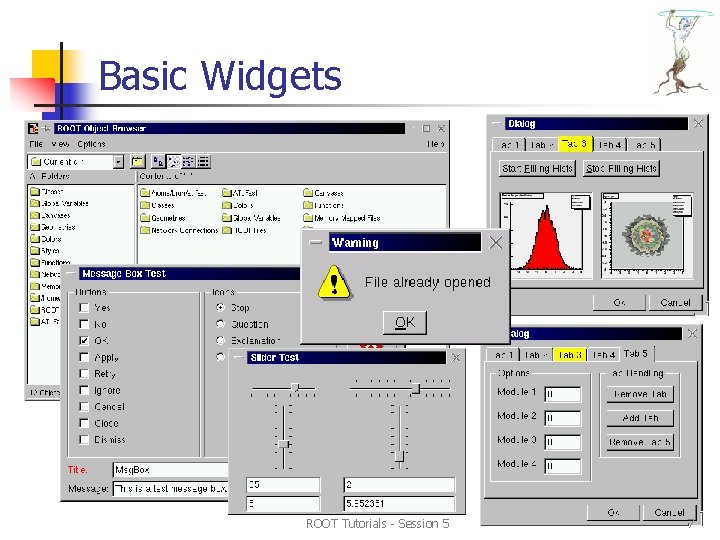This screenshot has width=720, height=540.
Task: Switch browser to details view icon
Action: click(x=203, y=162)
